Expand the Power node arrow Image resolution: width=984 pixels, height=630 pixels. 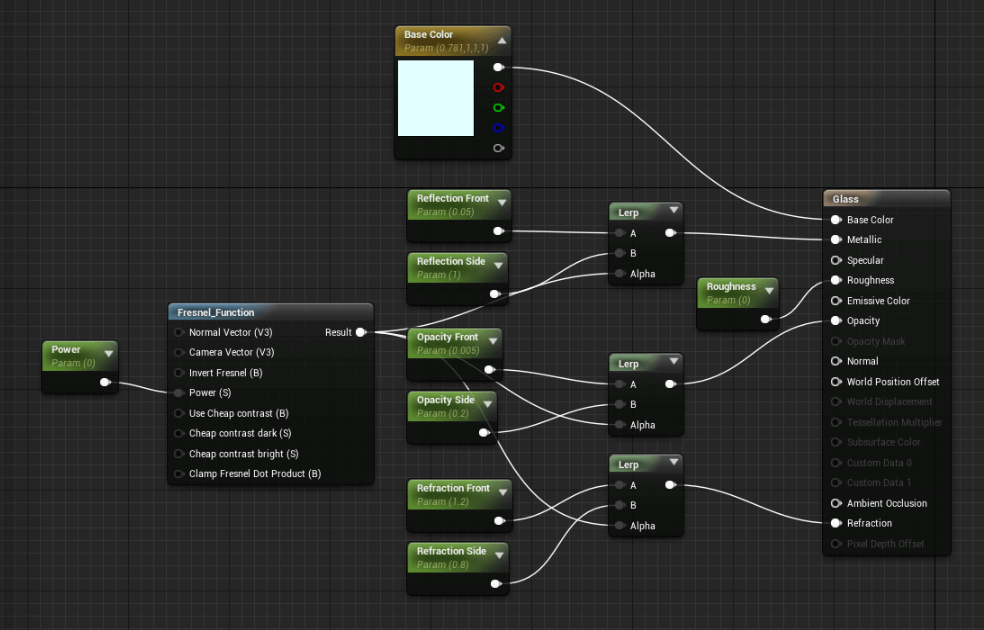(x=109, y=354)
